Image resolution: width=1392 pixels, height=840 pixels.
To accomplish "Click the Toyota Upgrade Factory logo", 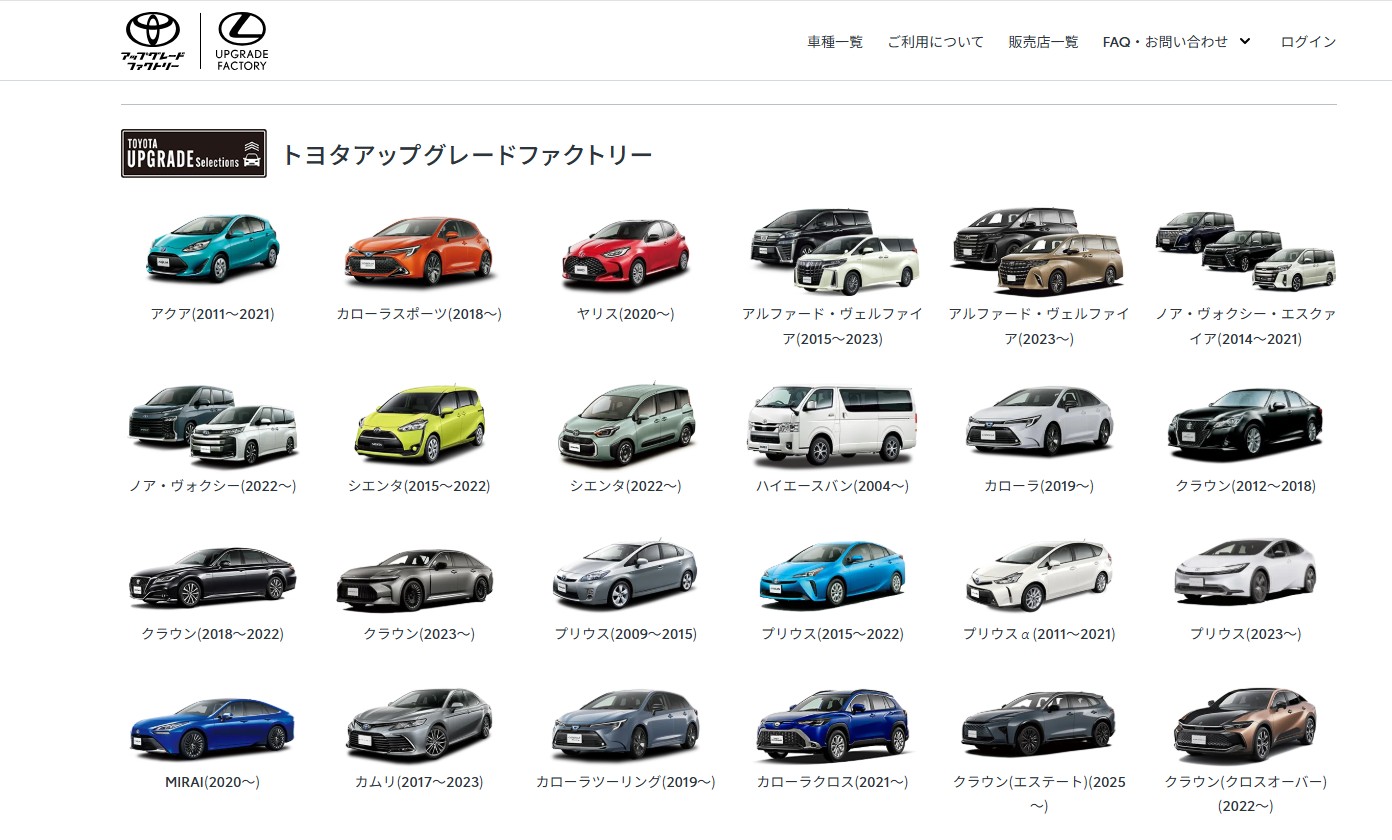I will pos(152,42).
